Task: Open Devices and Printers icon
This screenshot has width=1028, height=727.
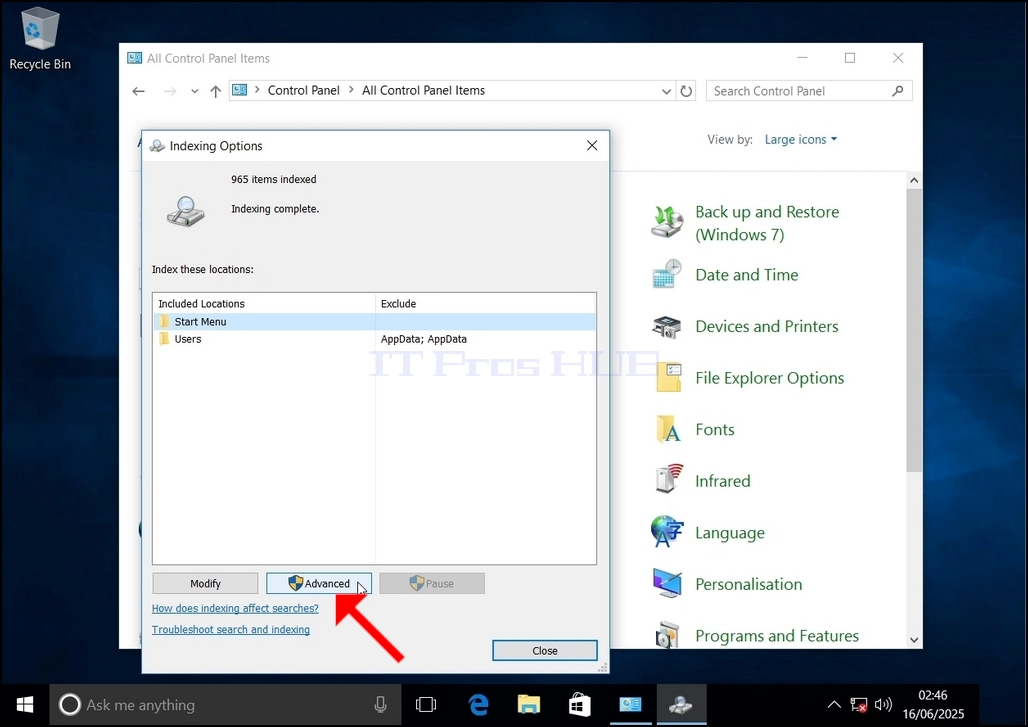Action: [667, 326]
